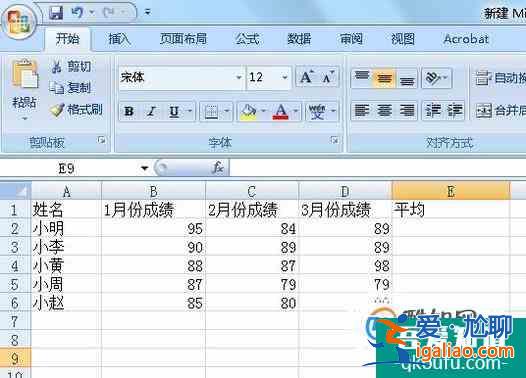526x378 pixels.
Task: Open the 插入 ribbon tab
Action: [x=119, y=39]
